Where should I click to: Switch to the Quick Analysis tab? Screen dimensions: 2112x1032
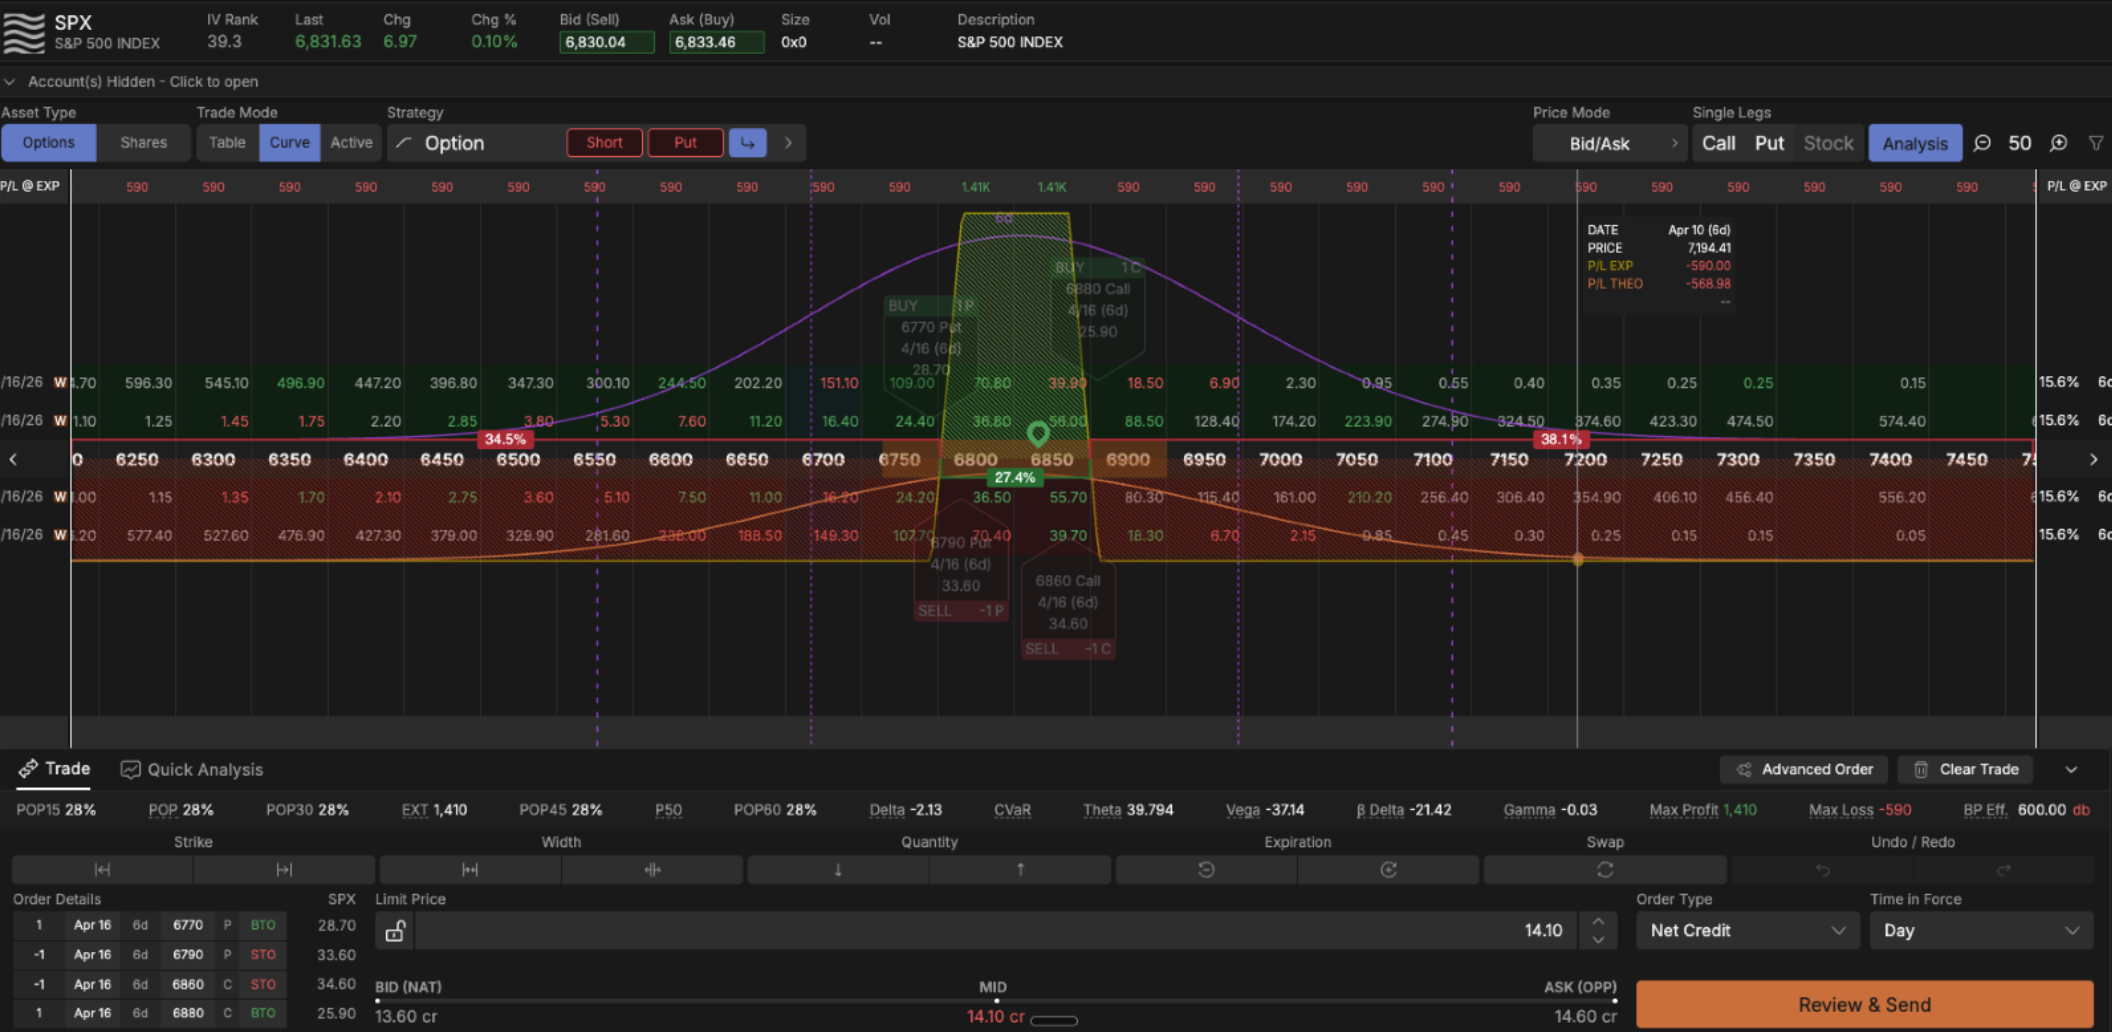click(190, 769)
